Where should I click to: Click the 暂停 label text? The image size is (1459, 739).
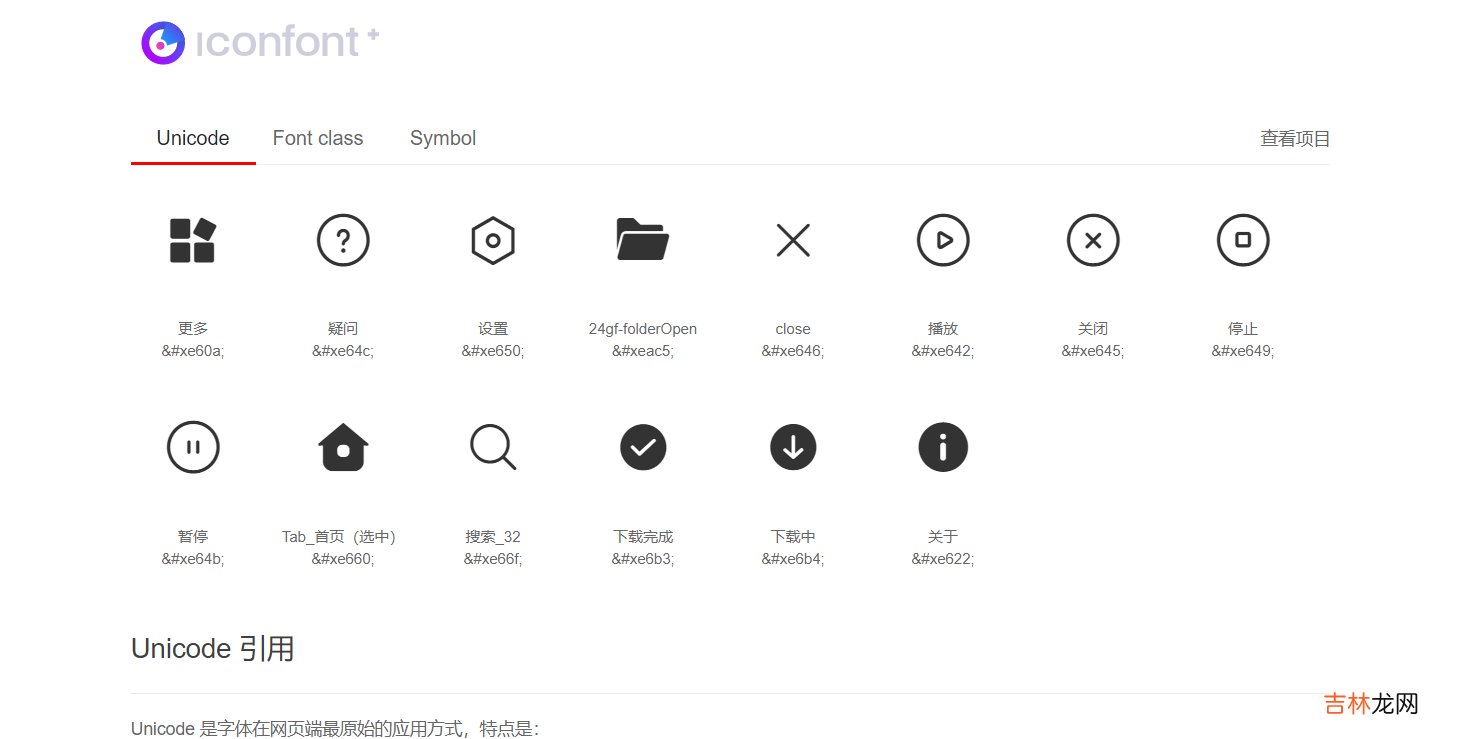193,537
